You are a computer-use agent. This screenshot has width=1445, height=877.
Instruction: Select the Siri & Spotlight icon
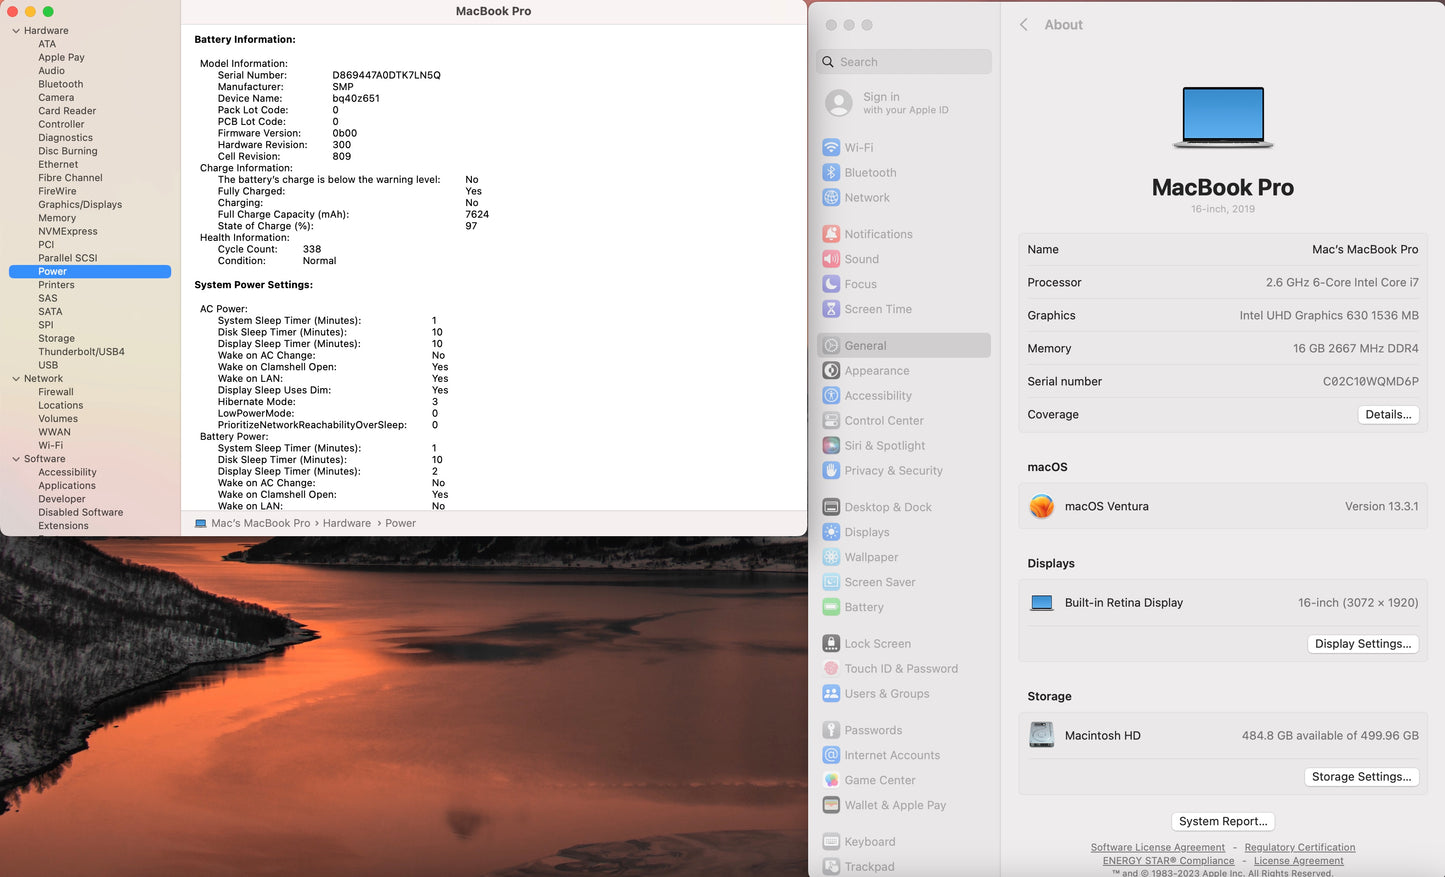pyautogui.click(x=831, y=446)
